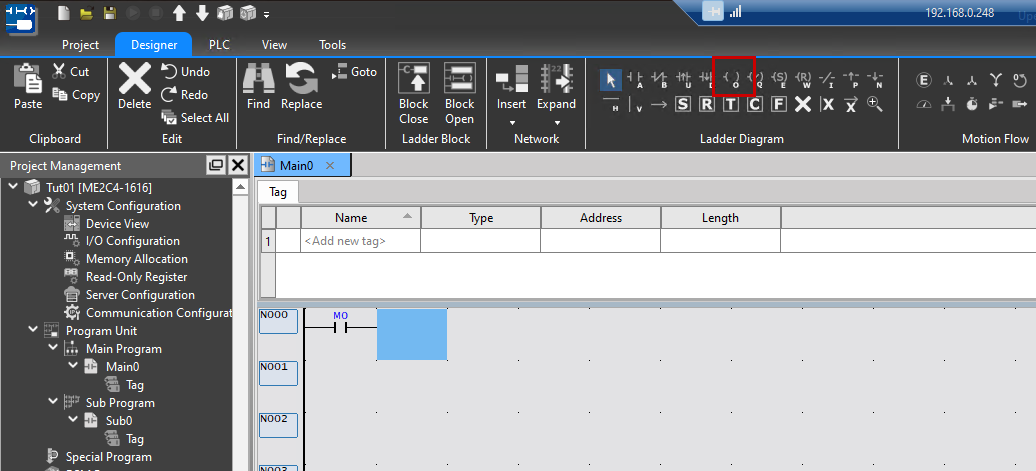The width and height of the screenshot is (1036, 471).
Task: Click the zoom magnifier in Ladder Diagram
Action: pos(875,103)
